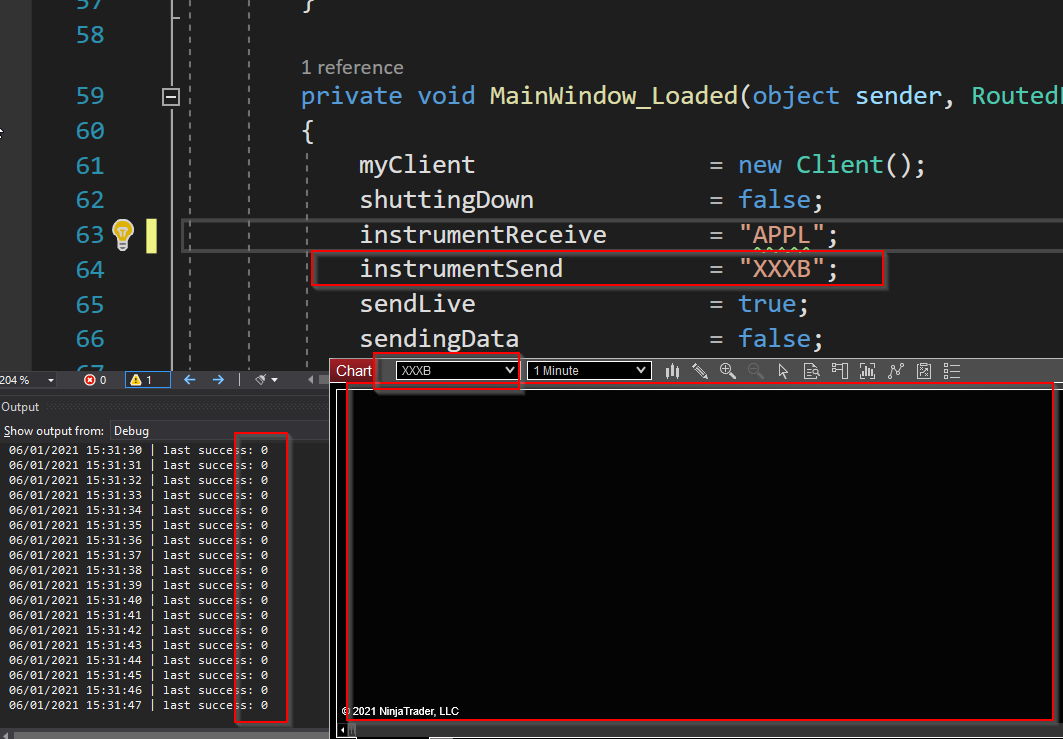Open the data series bars icon
The image size is (1063, 739).
867,371
